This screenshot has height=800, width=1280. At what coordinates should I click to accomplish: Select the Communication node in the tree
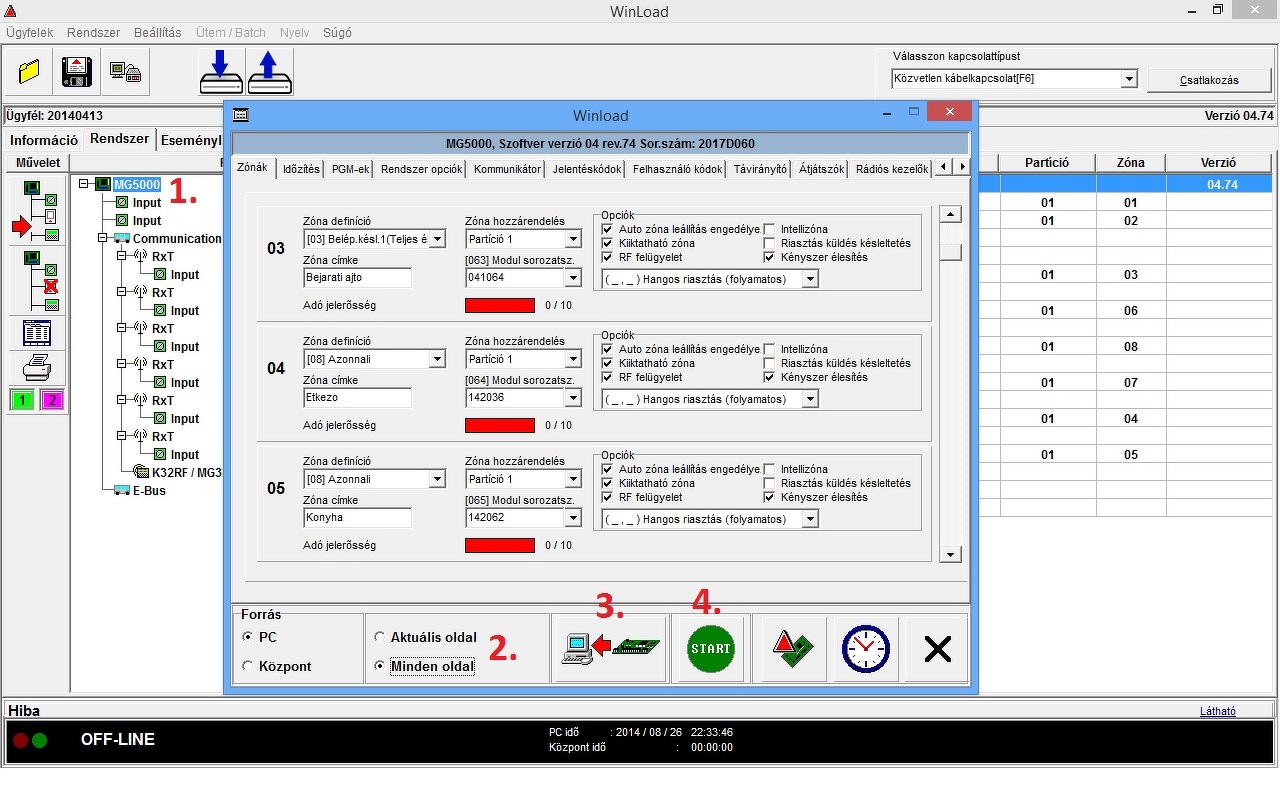[177, 238]
